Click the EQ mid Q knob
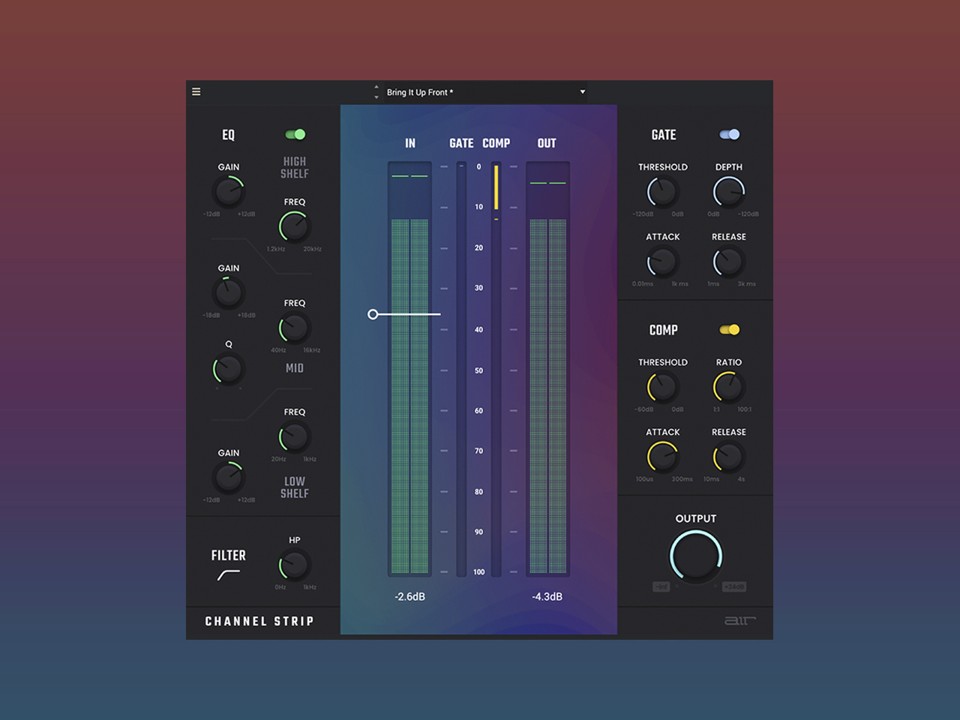Image resolution: width=960 pixels, height=720 pixels. [229, 369]
